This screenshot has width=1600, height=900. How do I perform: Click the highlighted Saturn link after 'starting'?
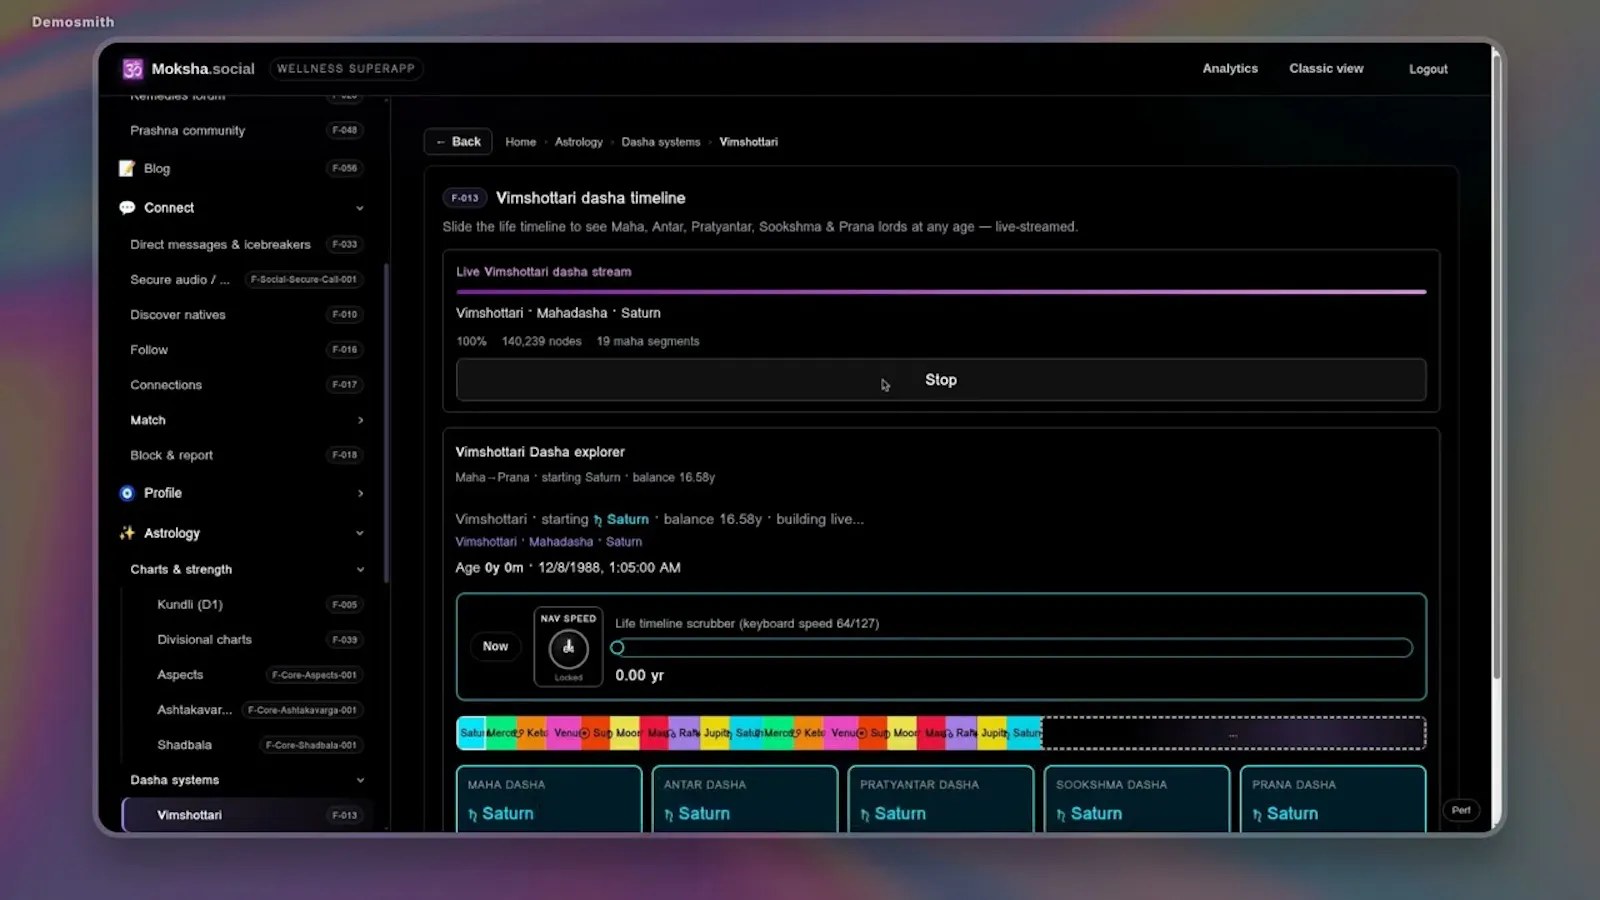[x=621, y=519]
